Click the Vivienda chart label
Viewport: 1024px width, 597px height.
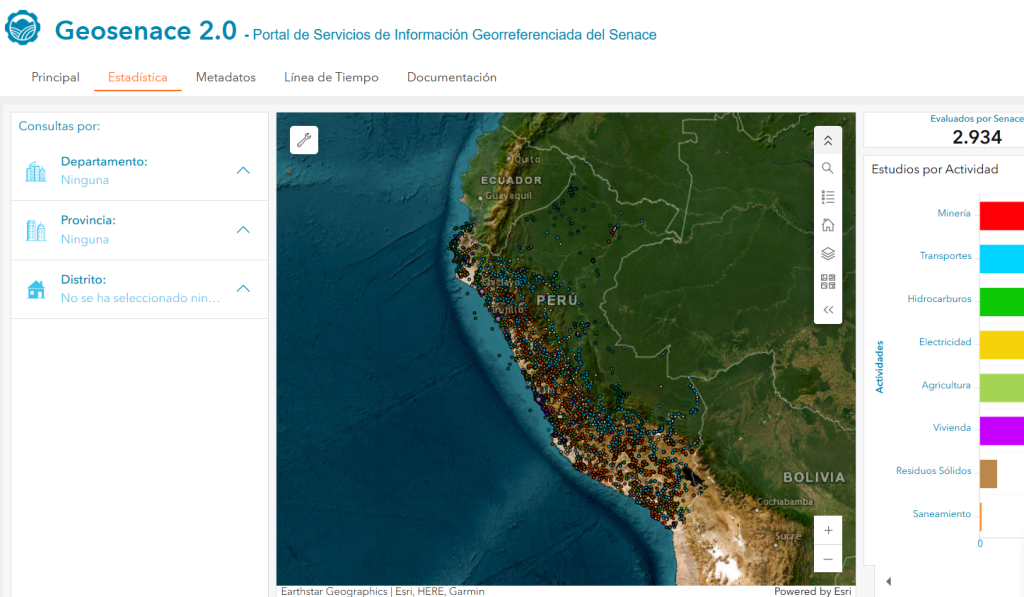pyautogui.click(x=952, y=427)
